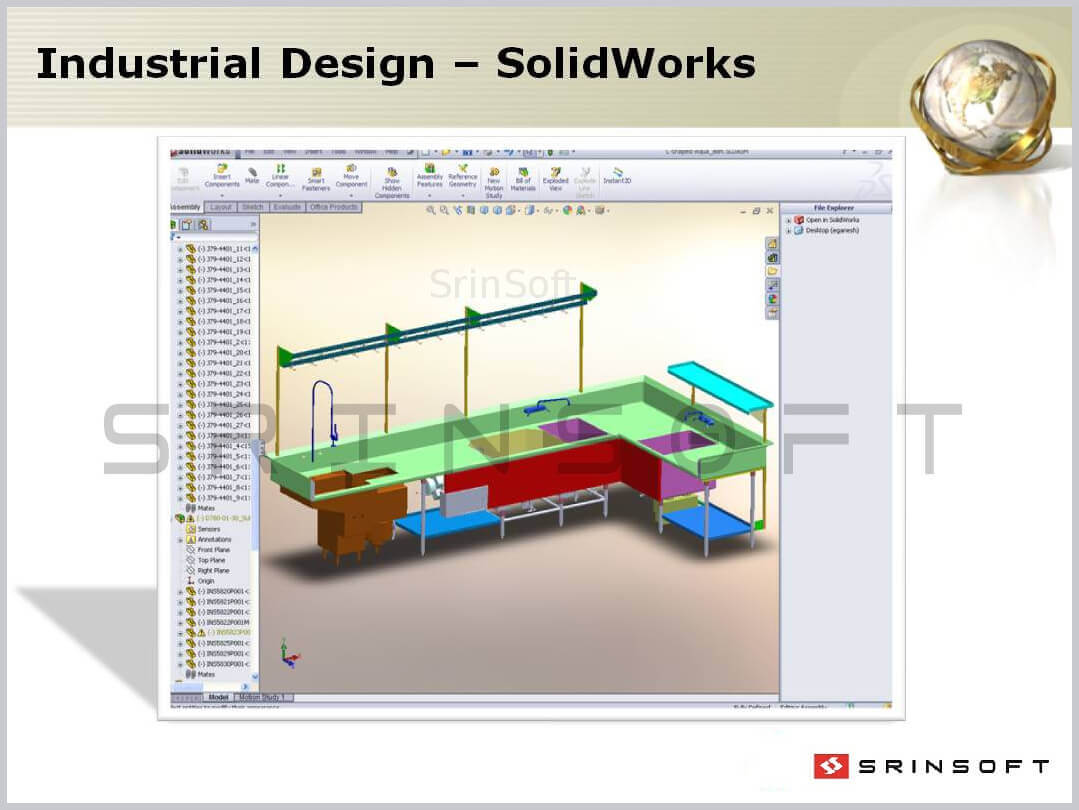1079x810 pixels.
Task: Switch to the Evaluate tab
Action: coord(287,207)
